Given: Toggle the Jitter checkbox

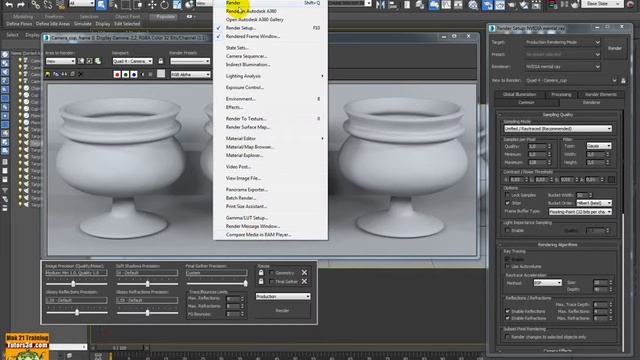Looking at the screenshot, I should coord(507,202).
